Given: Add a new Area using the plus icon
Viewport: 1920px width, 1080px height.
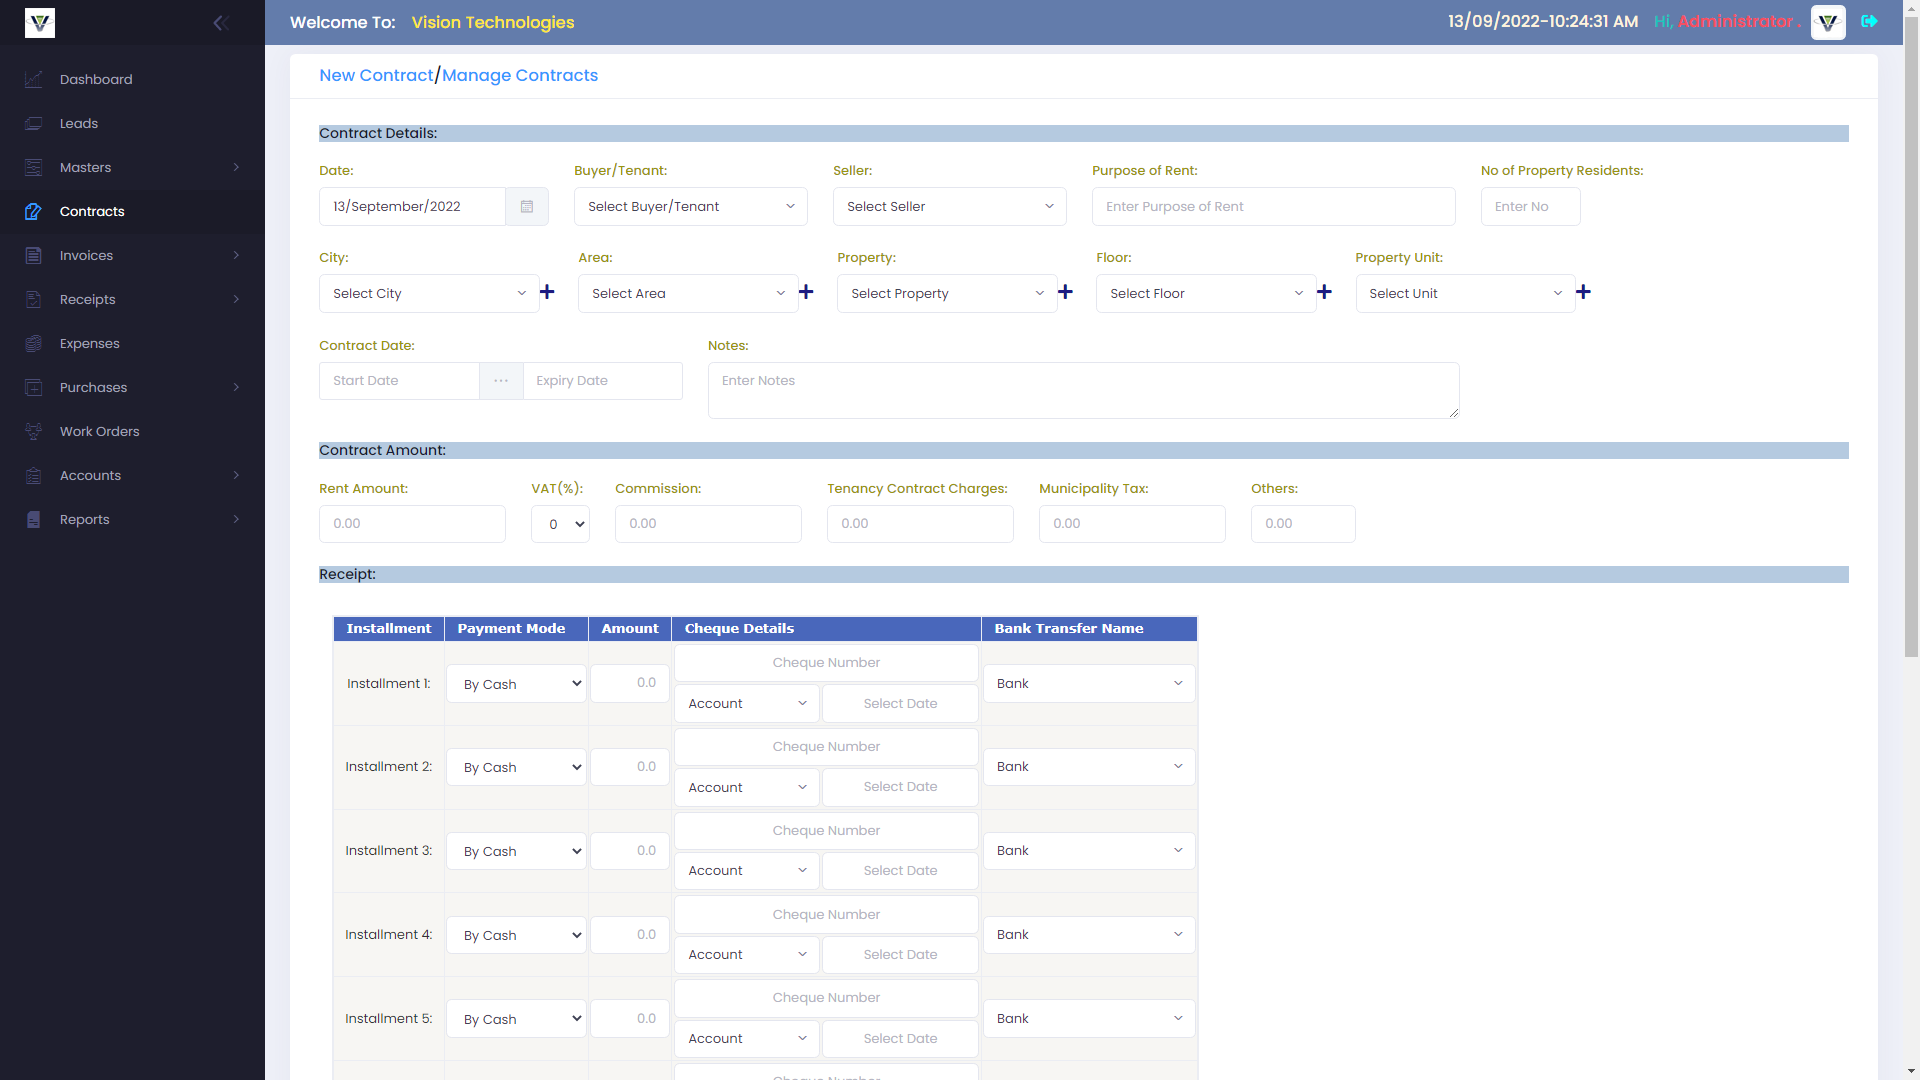Looking at the screenshot, I should (806, 292).
